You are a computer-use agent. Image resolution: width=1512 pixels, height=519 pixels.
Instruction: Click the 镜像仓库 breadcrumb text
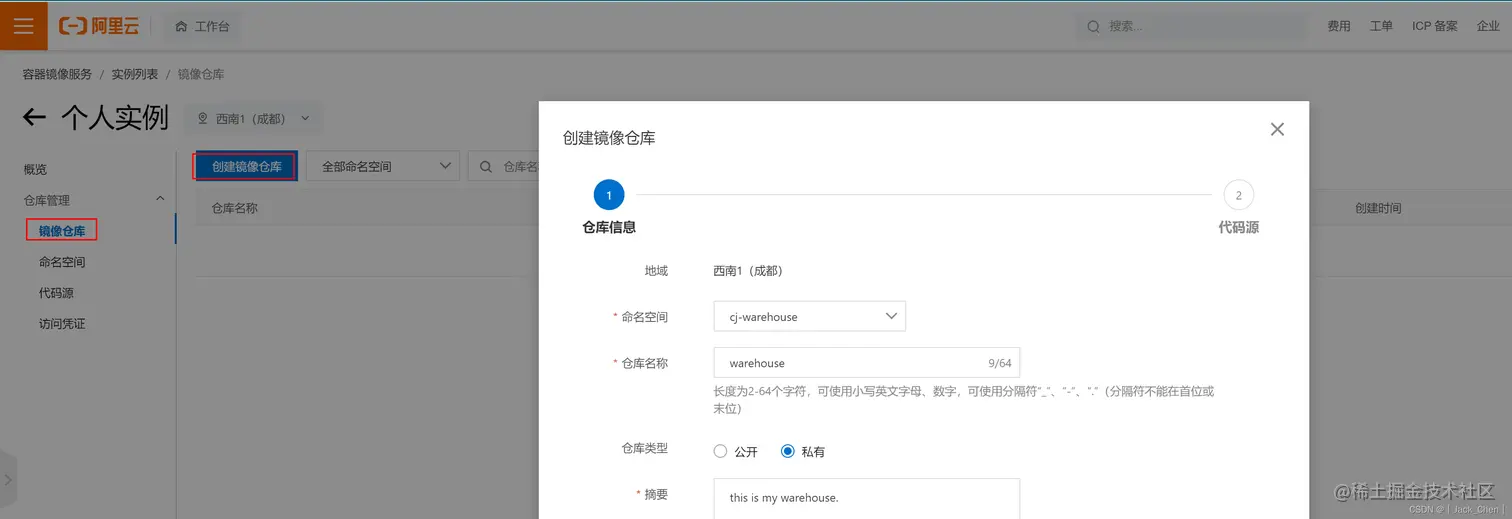[201, 74]
